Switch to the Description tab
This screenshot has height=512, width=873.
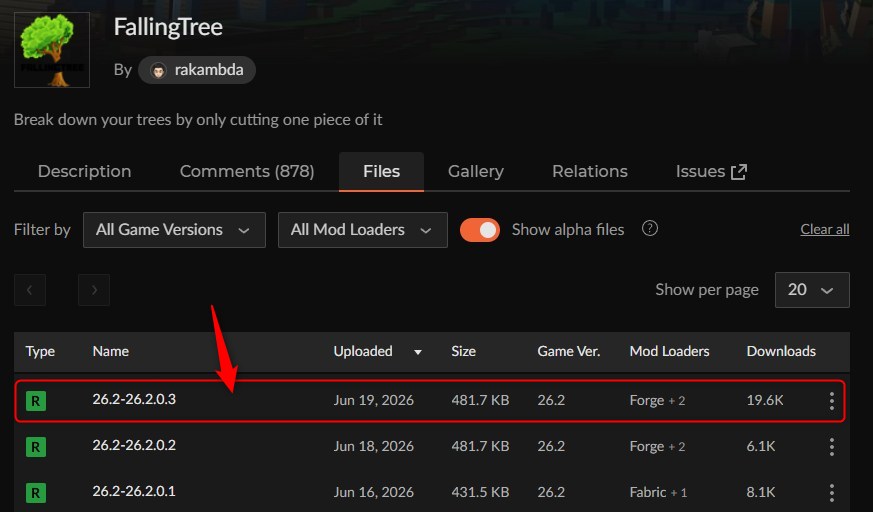pyautogui.click(x=85, y=171)
